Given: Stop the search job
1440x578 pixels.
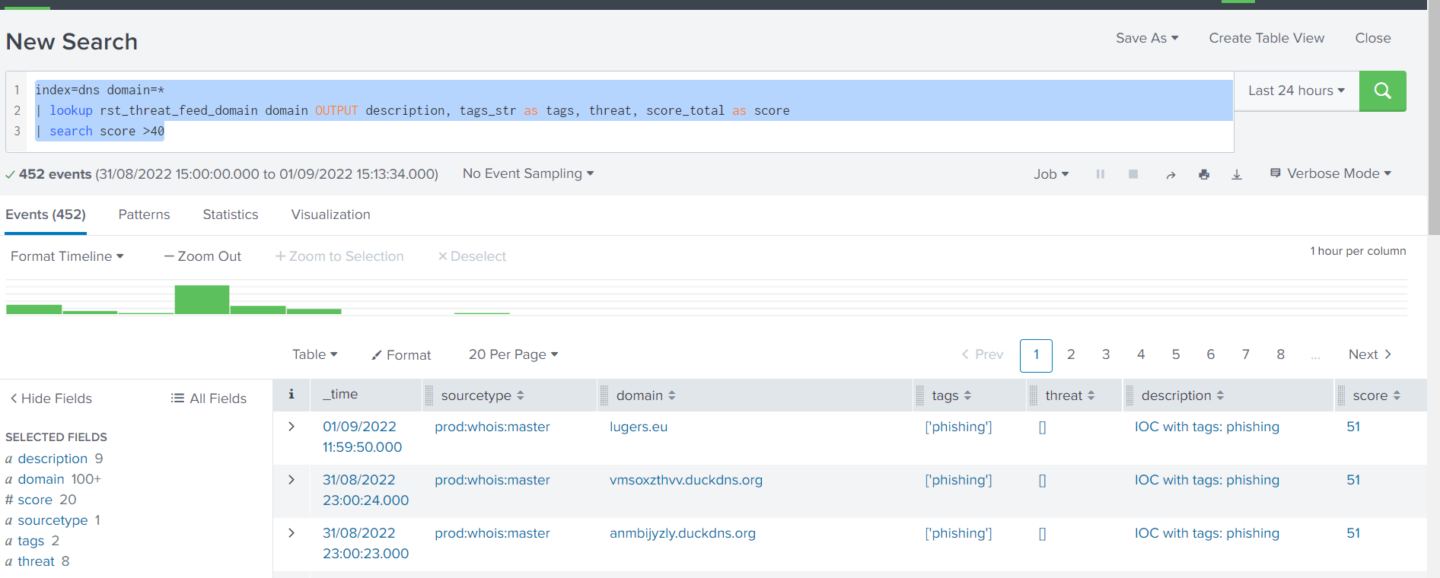Looking at the screenshot, I should click(x=1133, y=173).
